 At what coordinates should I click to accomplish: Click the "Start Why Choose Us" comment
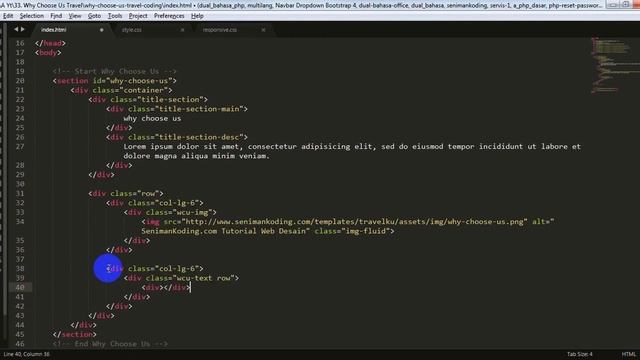pyautogui.click(x=114, y=71)
